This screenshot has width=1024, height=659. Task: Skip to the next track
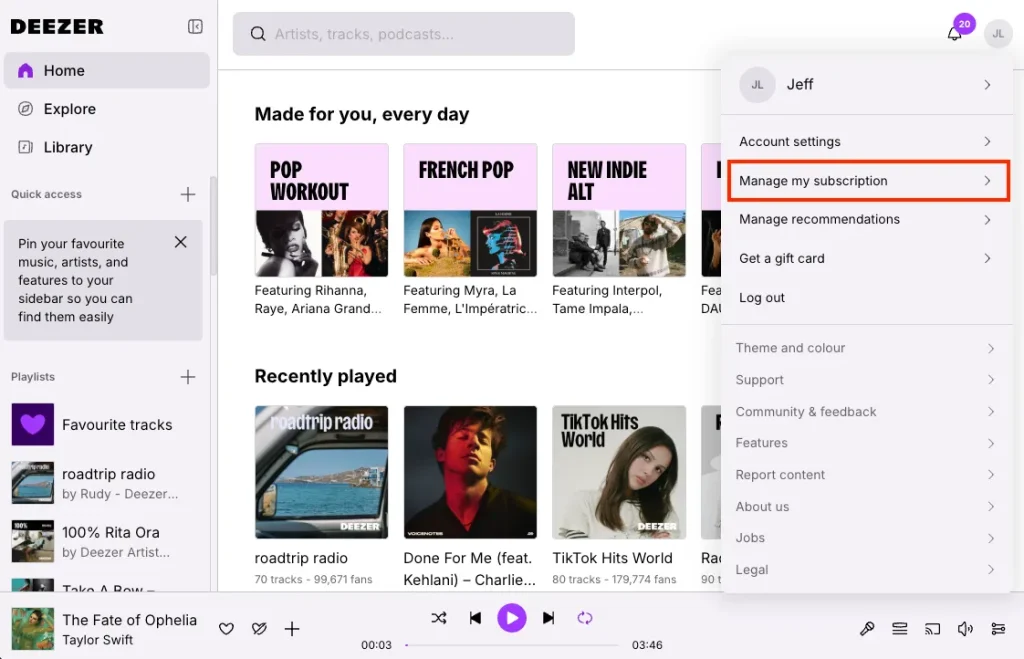[x=549, y=618]
